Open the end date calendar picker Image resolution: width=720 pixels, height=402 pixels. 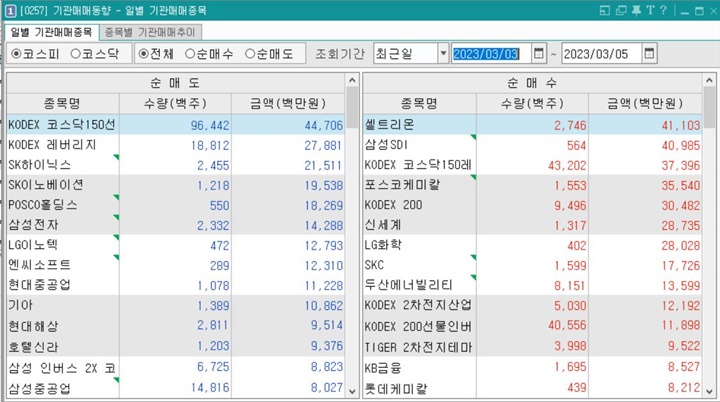pos(649,54)
